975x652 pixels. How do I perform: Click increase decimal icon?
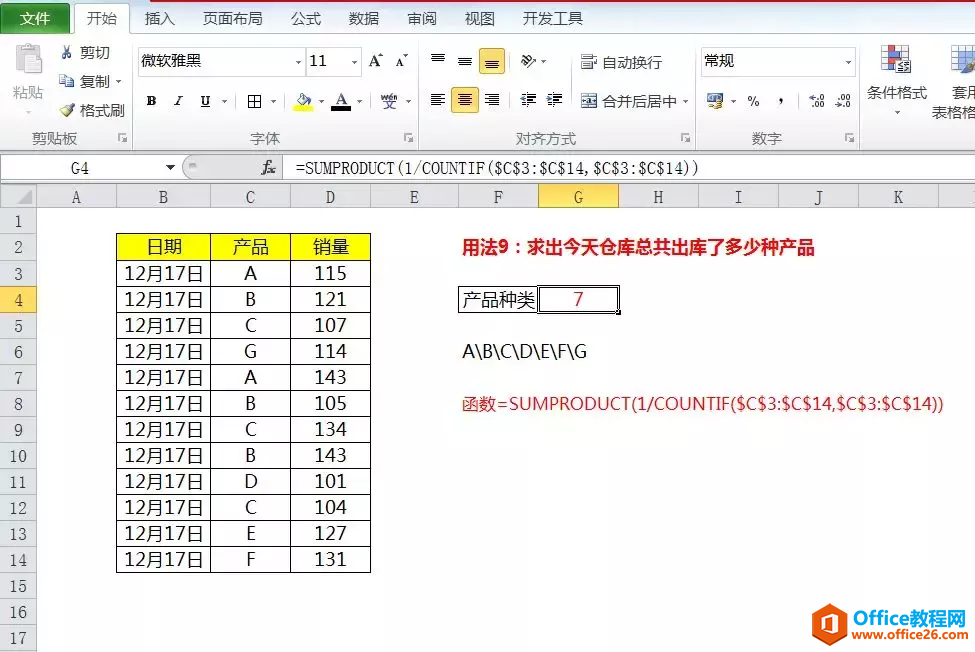coord(816,101)
